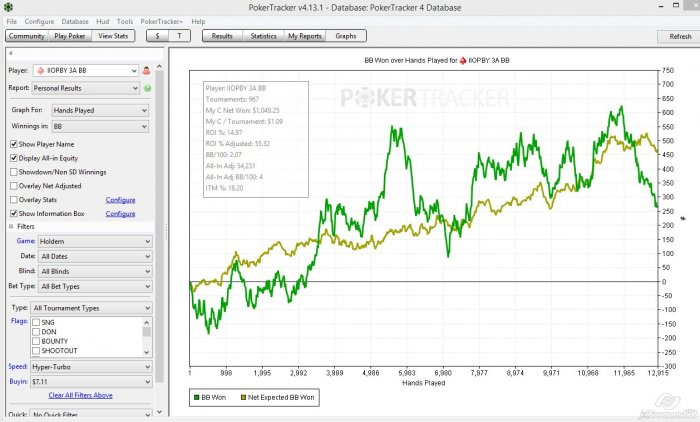Switch to the Results tab
The image size is (700, 422).
click(222, 36)
